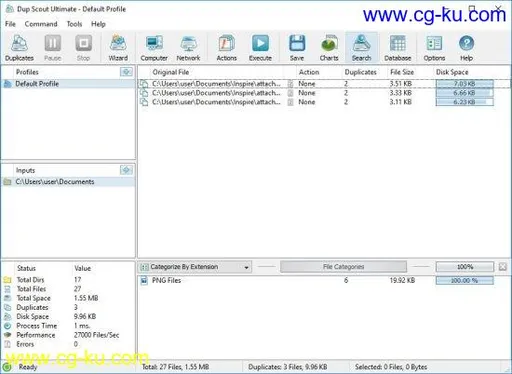Open the Actions toolbar item
Screen dimensions: 512x374
[x=227, y=48]
